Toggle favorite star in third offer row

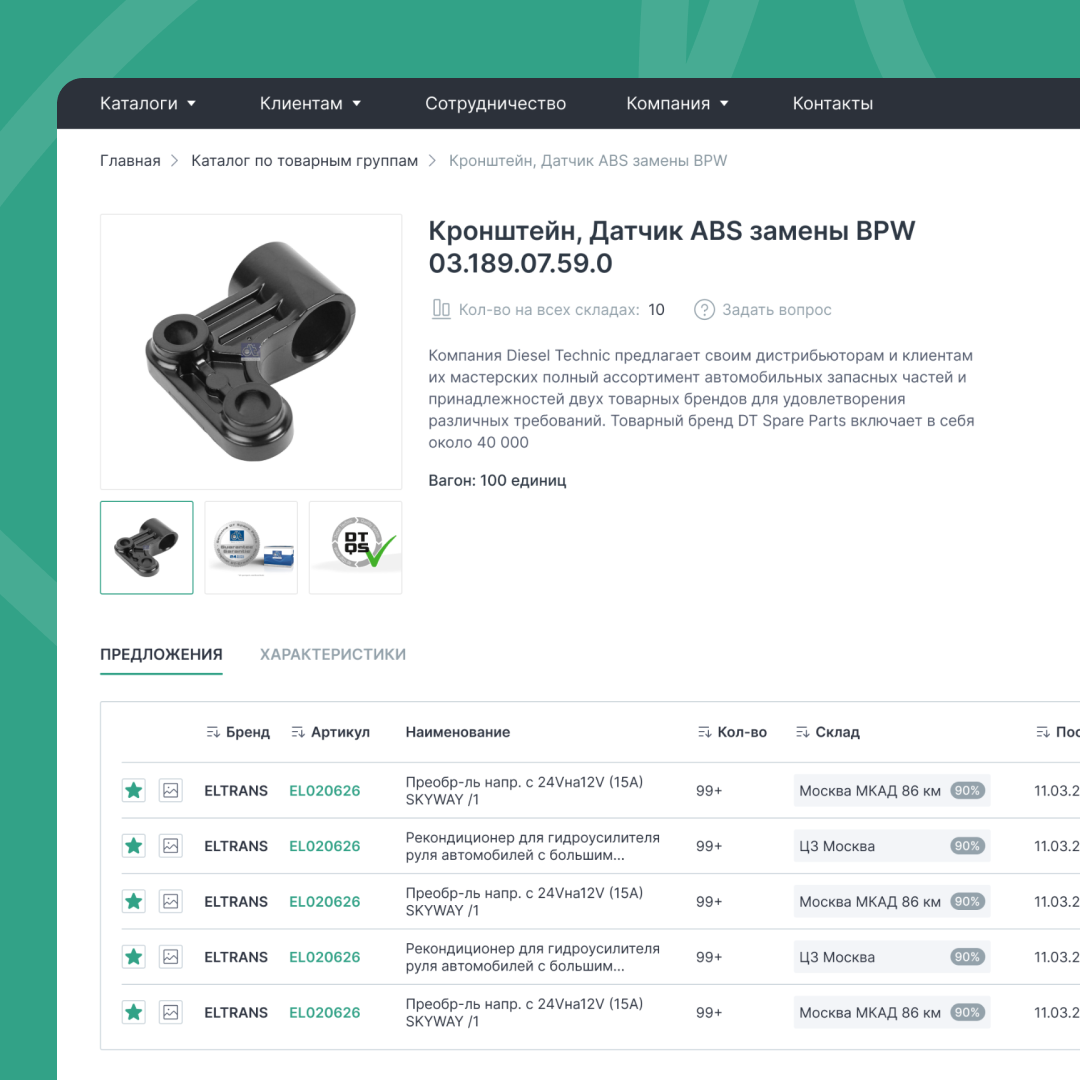tap(134, 902)
